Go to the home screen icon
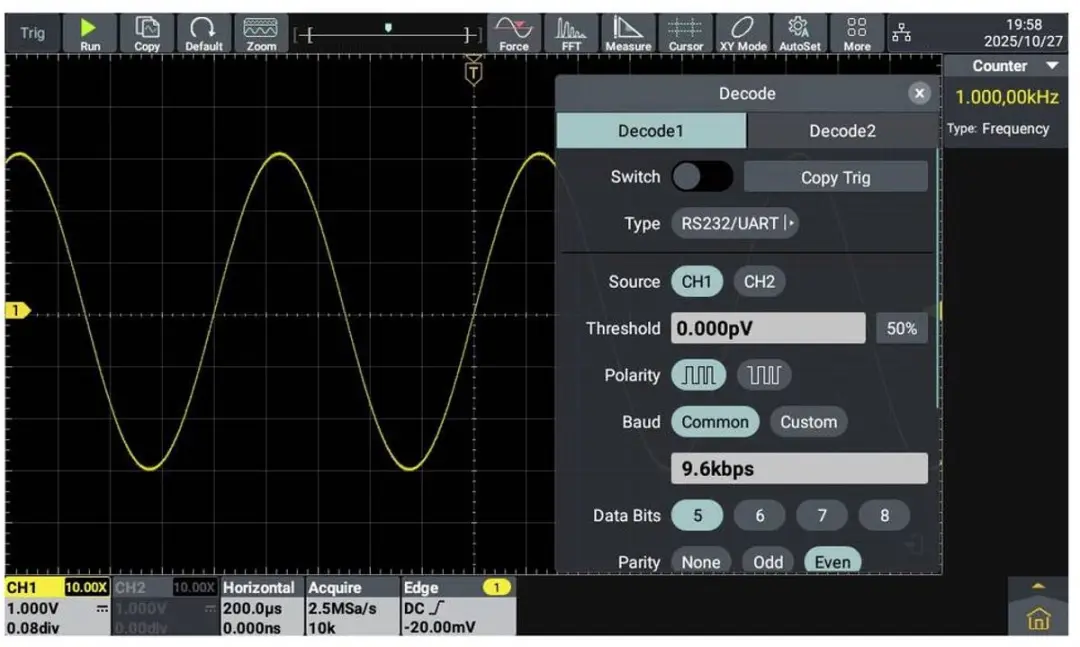The width and height of the screenshot is (1080, 647). pyautogui.click(x=1039, y=619)
